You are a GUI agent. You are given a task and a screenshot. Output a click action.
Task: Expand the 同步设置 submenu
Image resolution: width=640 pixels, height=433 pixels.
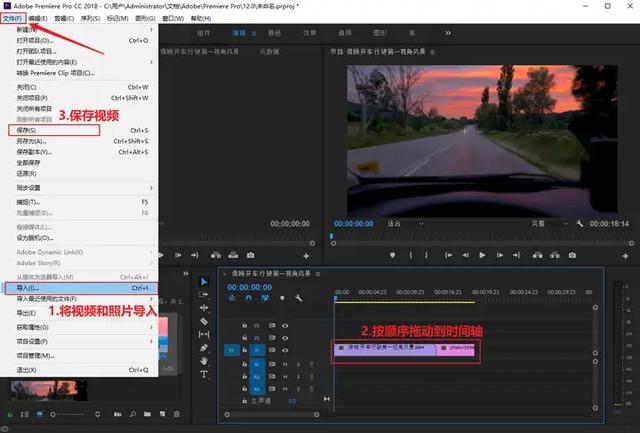[79, 188]
